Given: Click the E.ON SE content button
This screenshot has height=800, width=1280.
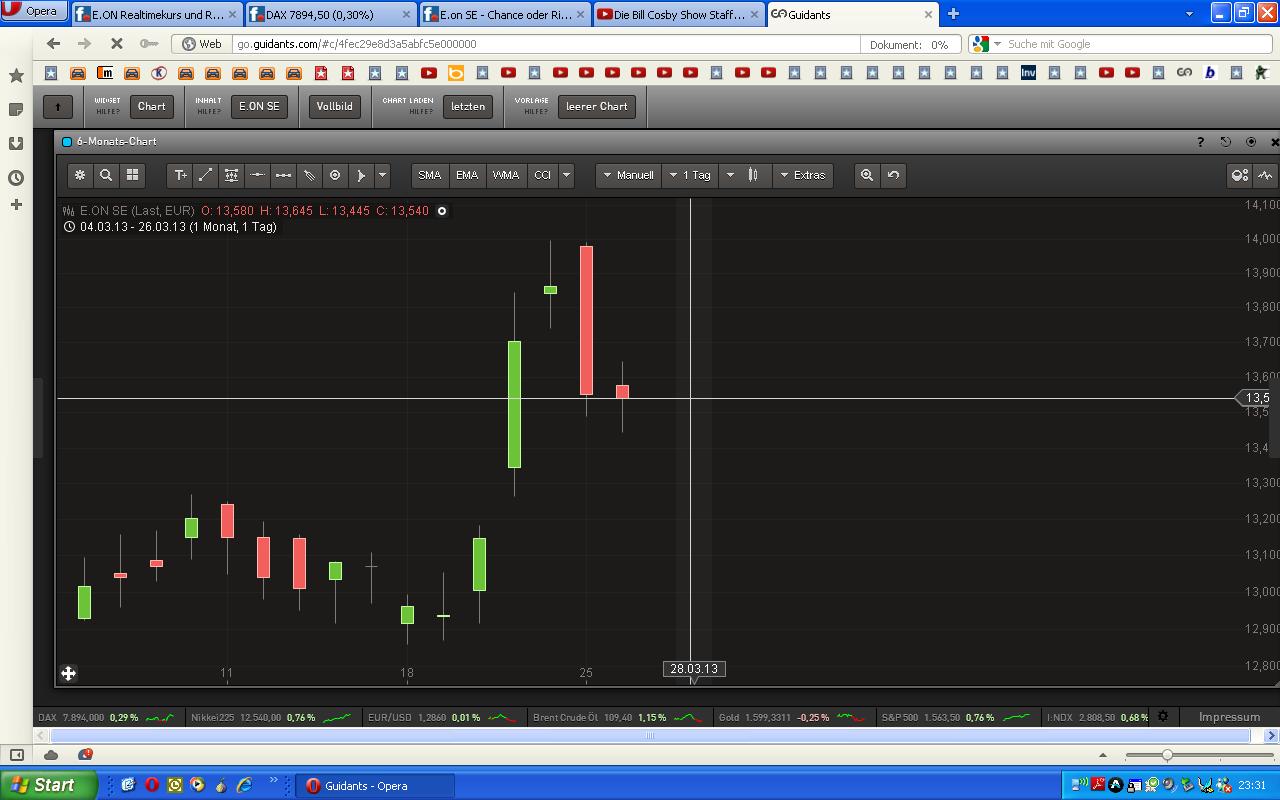Looking at the screenshot, I should (259, 106).
